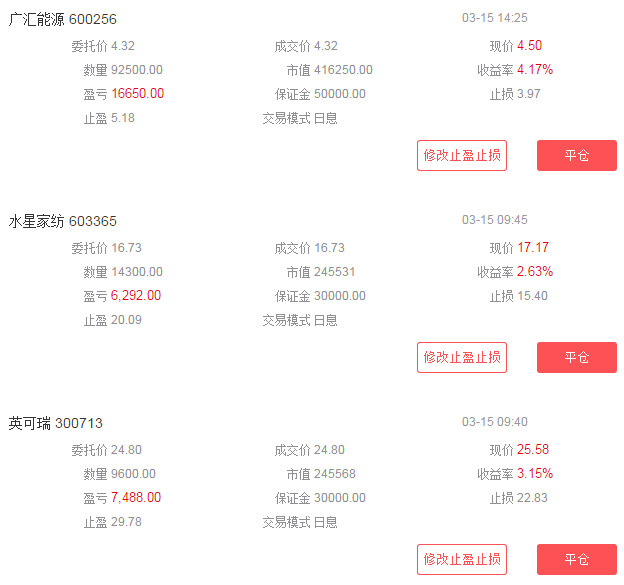Click the current price 25.58 value
The height and width of the screenshot is (585, 624).
coord(533,450)
